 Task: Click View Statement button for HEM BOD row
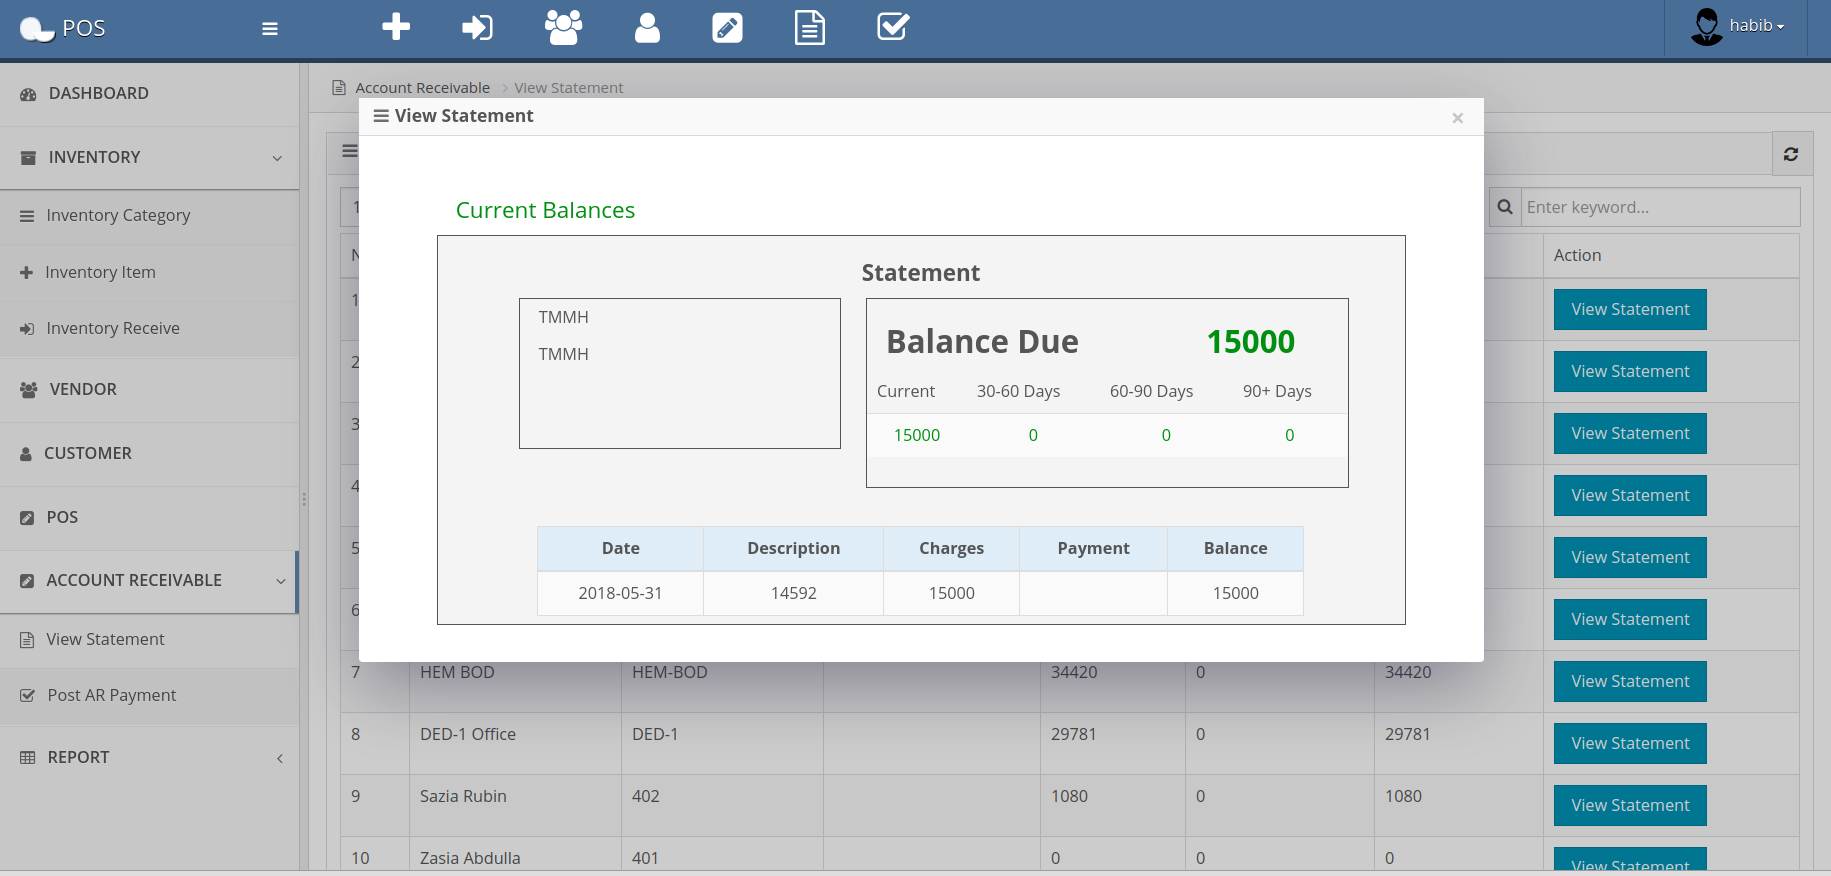click(1629, 681)
